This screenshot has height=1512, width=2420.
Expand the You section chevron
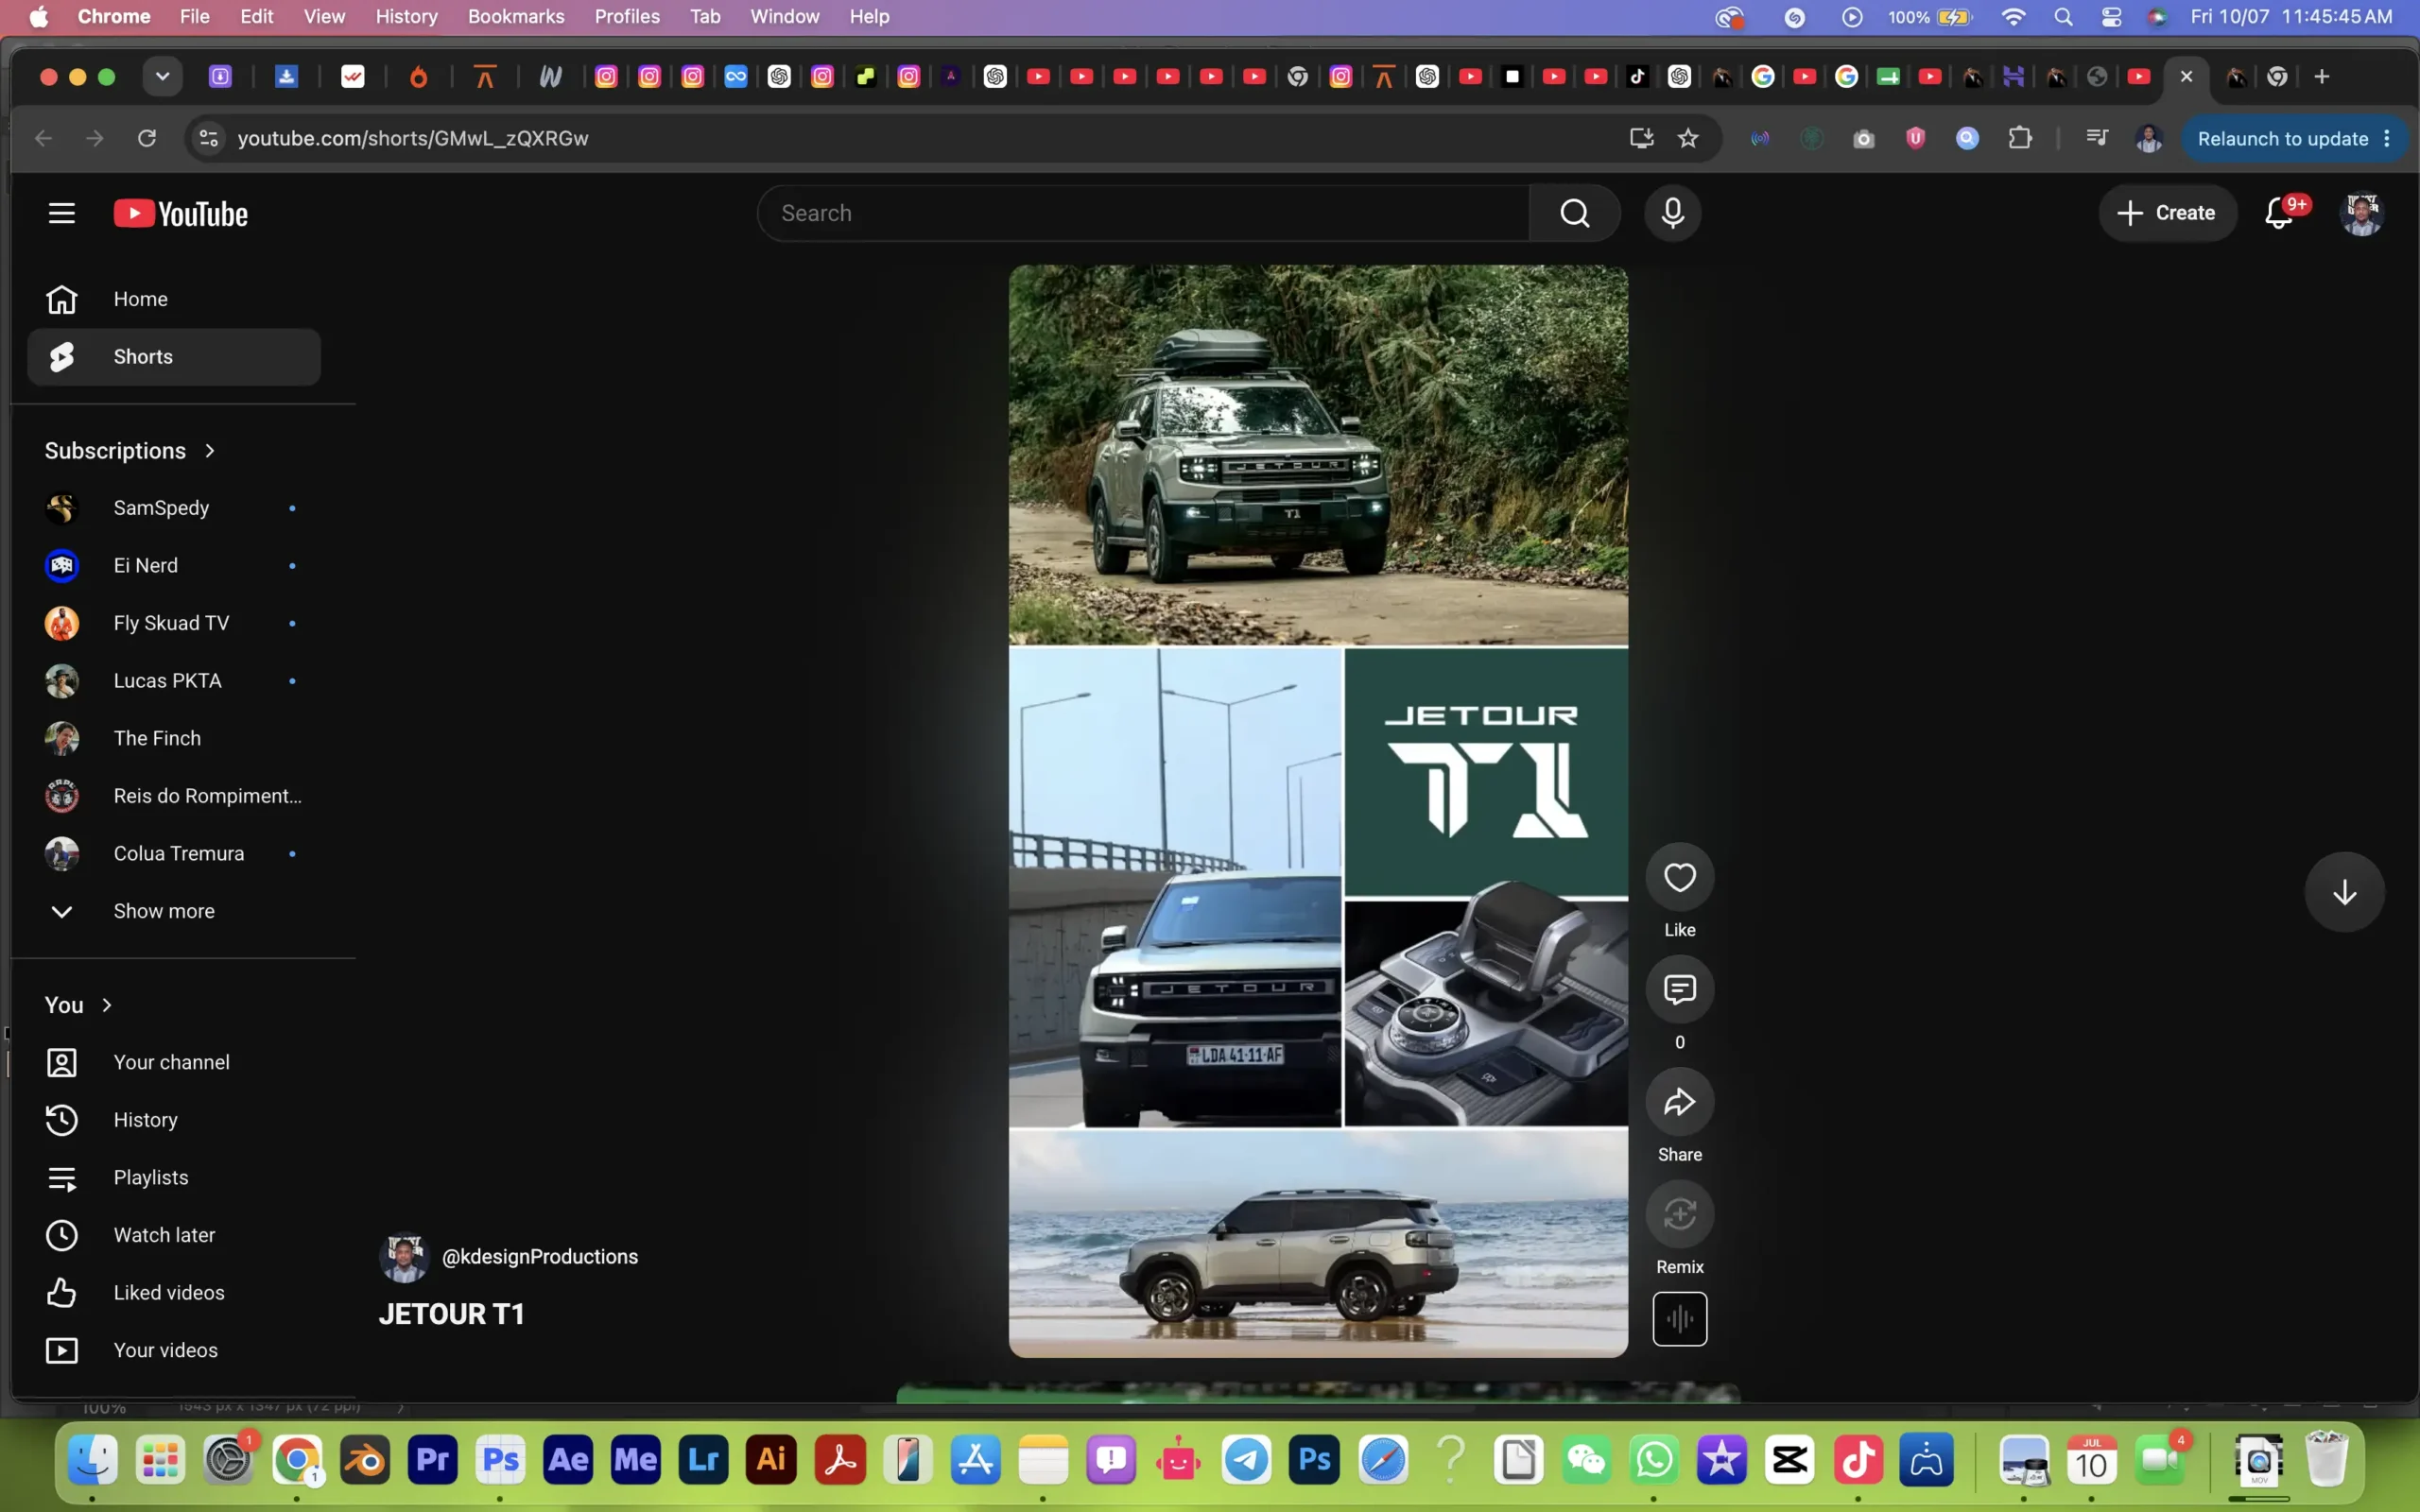pyautogui.click(x=107, y=1005)
